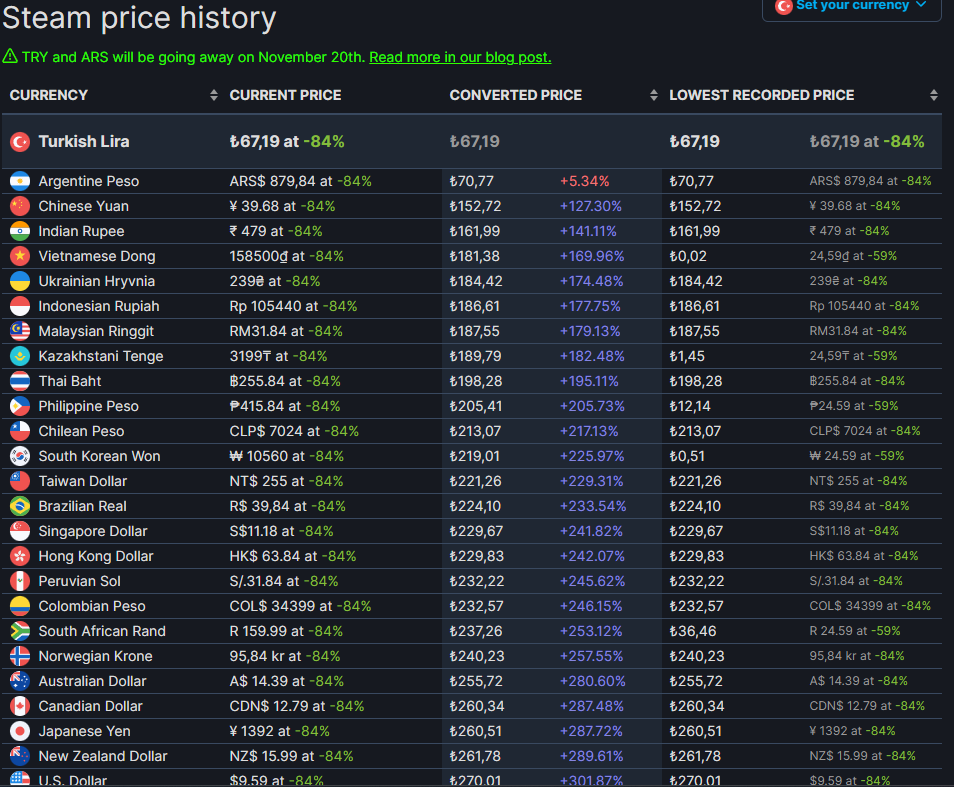
Task: Click the +233.54% Brazilian Real difference
Action: [x=593, y=506]
